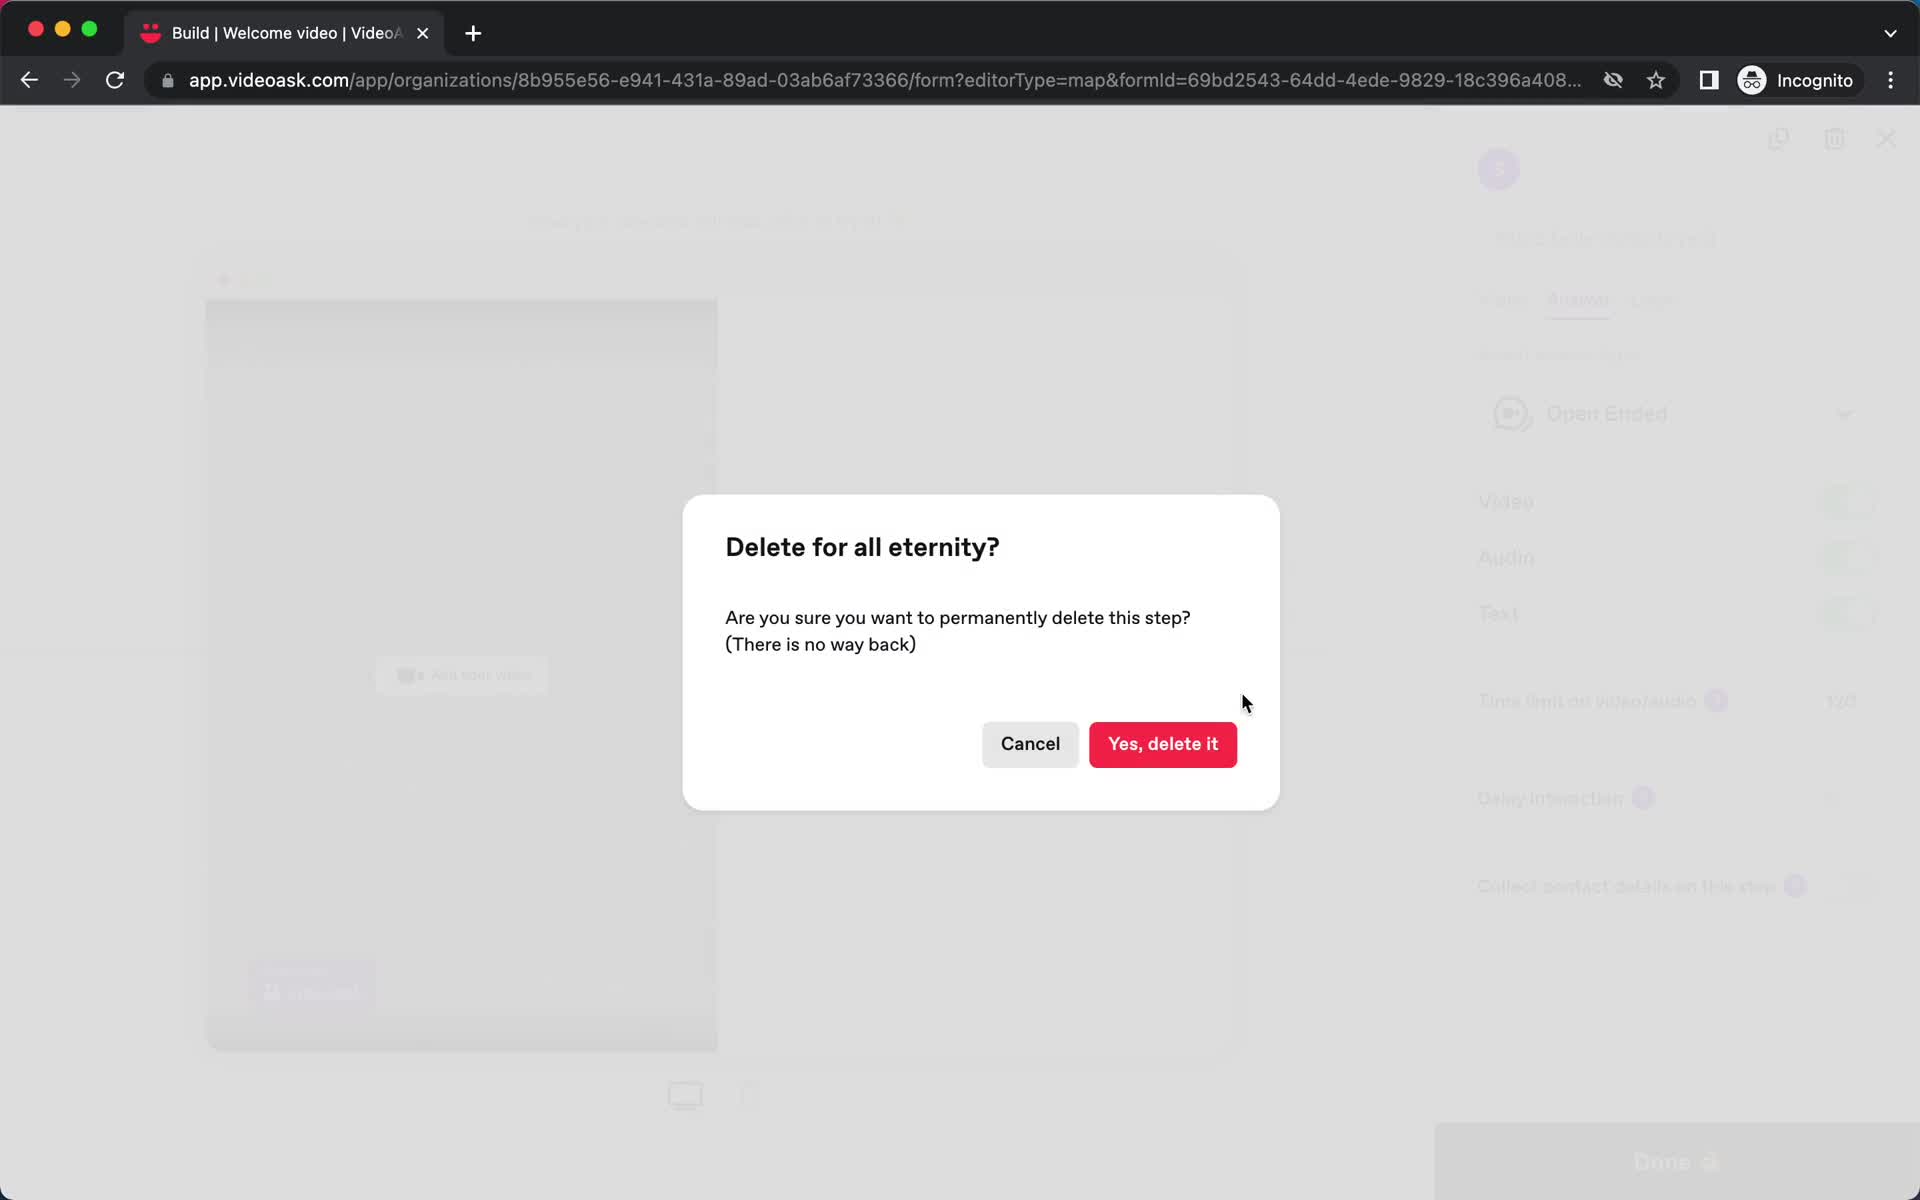This screenshot has width=1920, height=1200.
Task: Click the bookmark/save icon in toolbar
Action: click(x=1655, y=80)
